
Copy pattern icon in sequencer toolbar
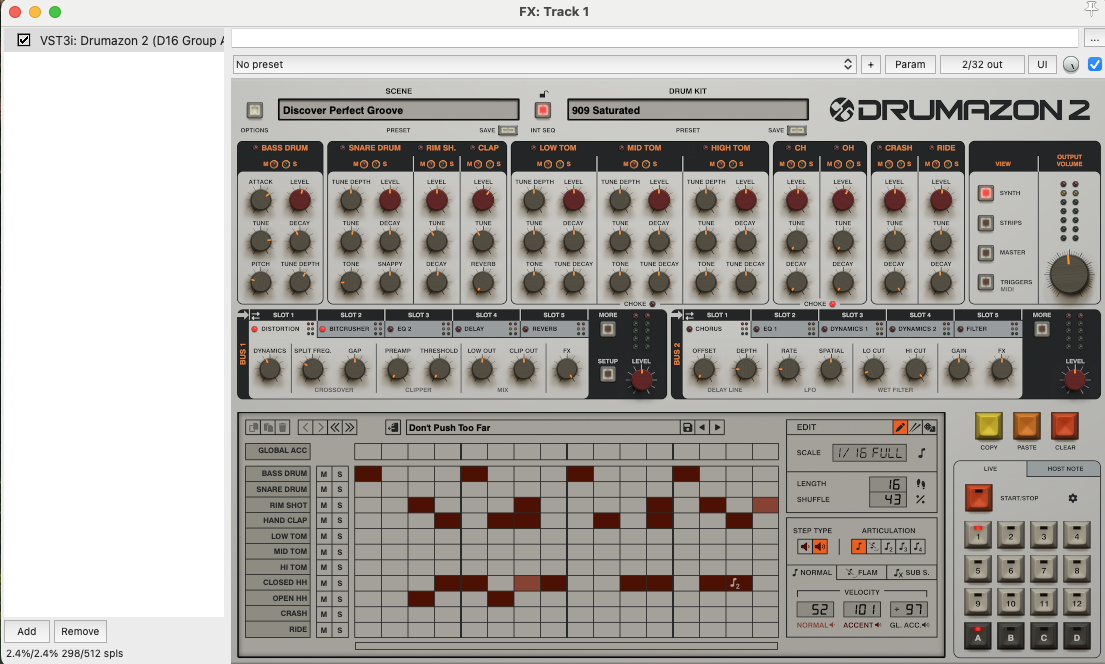tap(253, 427)
